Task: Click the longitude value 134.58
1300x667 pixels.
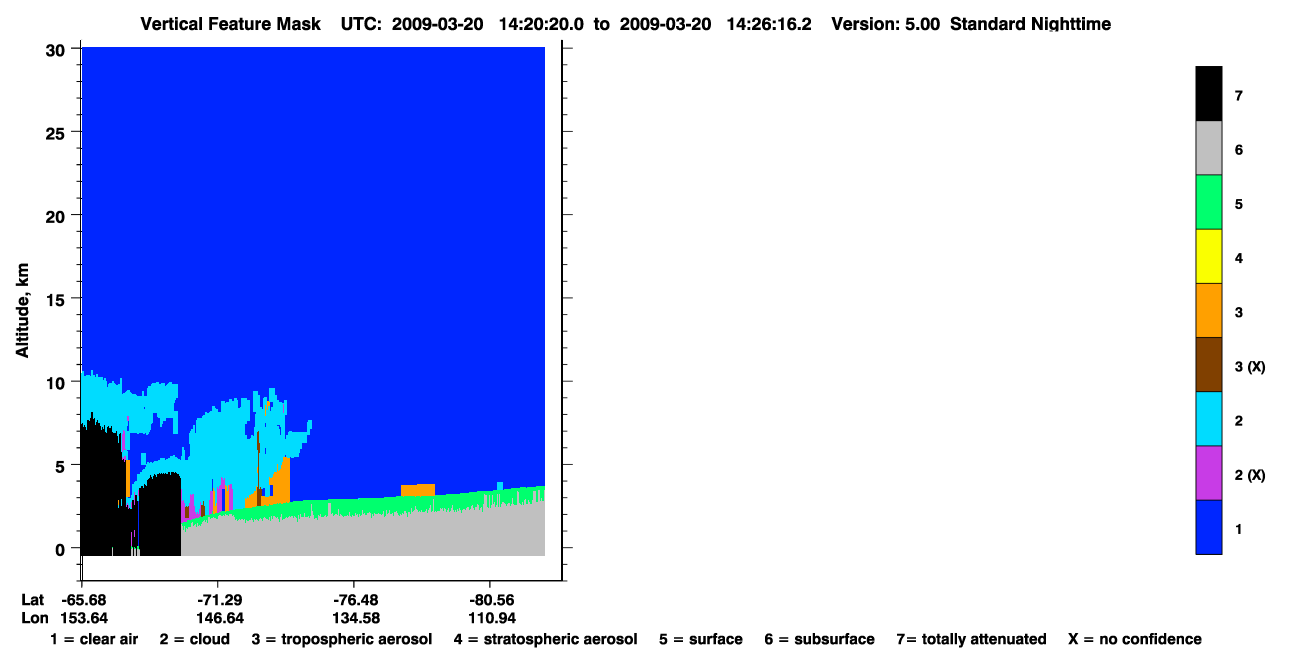Action: 355,617
